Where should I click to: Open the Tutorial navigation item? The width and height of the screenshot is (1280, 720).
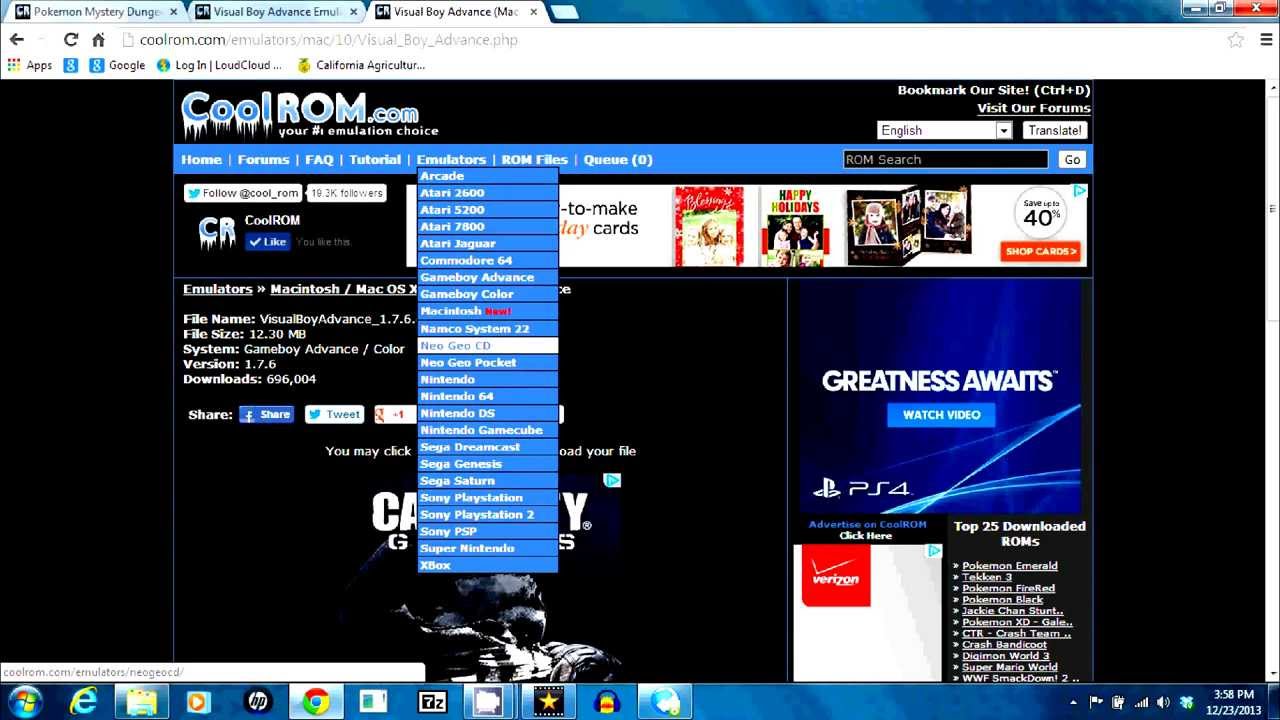pyautogui.click(x=375, y=160)
